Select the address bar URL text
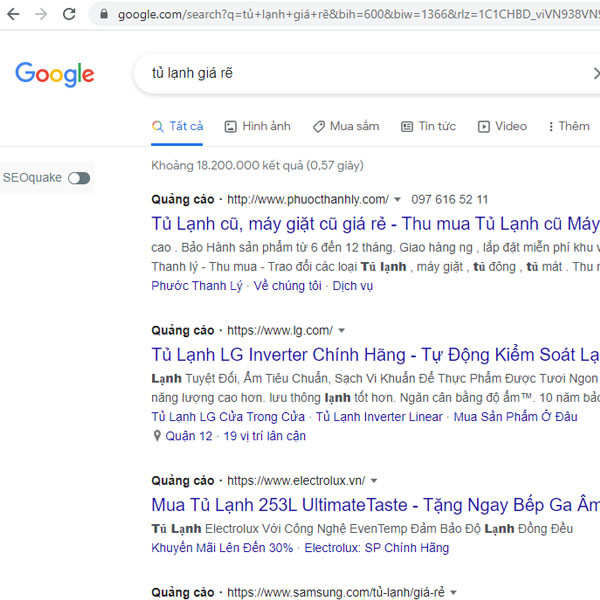Viewport: 600px width, 600px height. click(x=359, y=15)
